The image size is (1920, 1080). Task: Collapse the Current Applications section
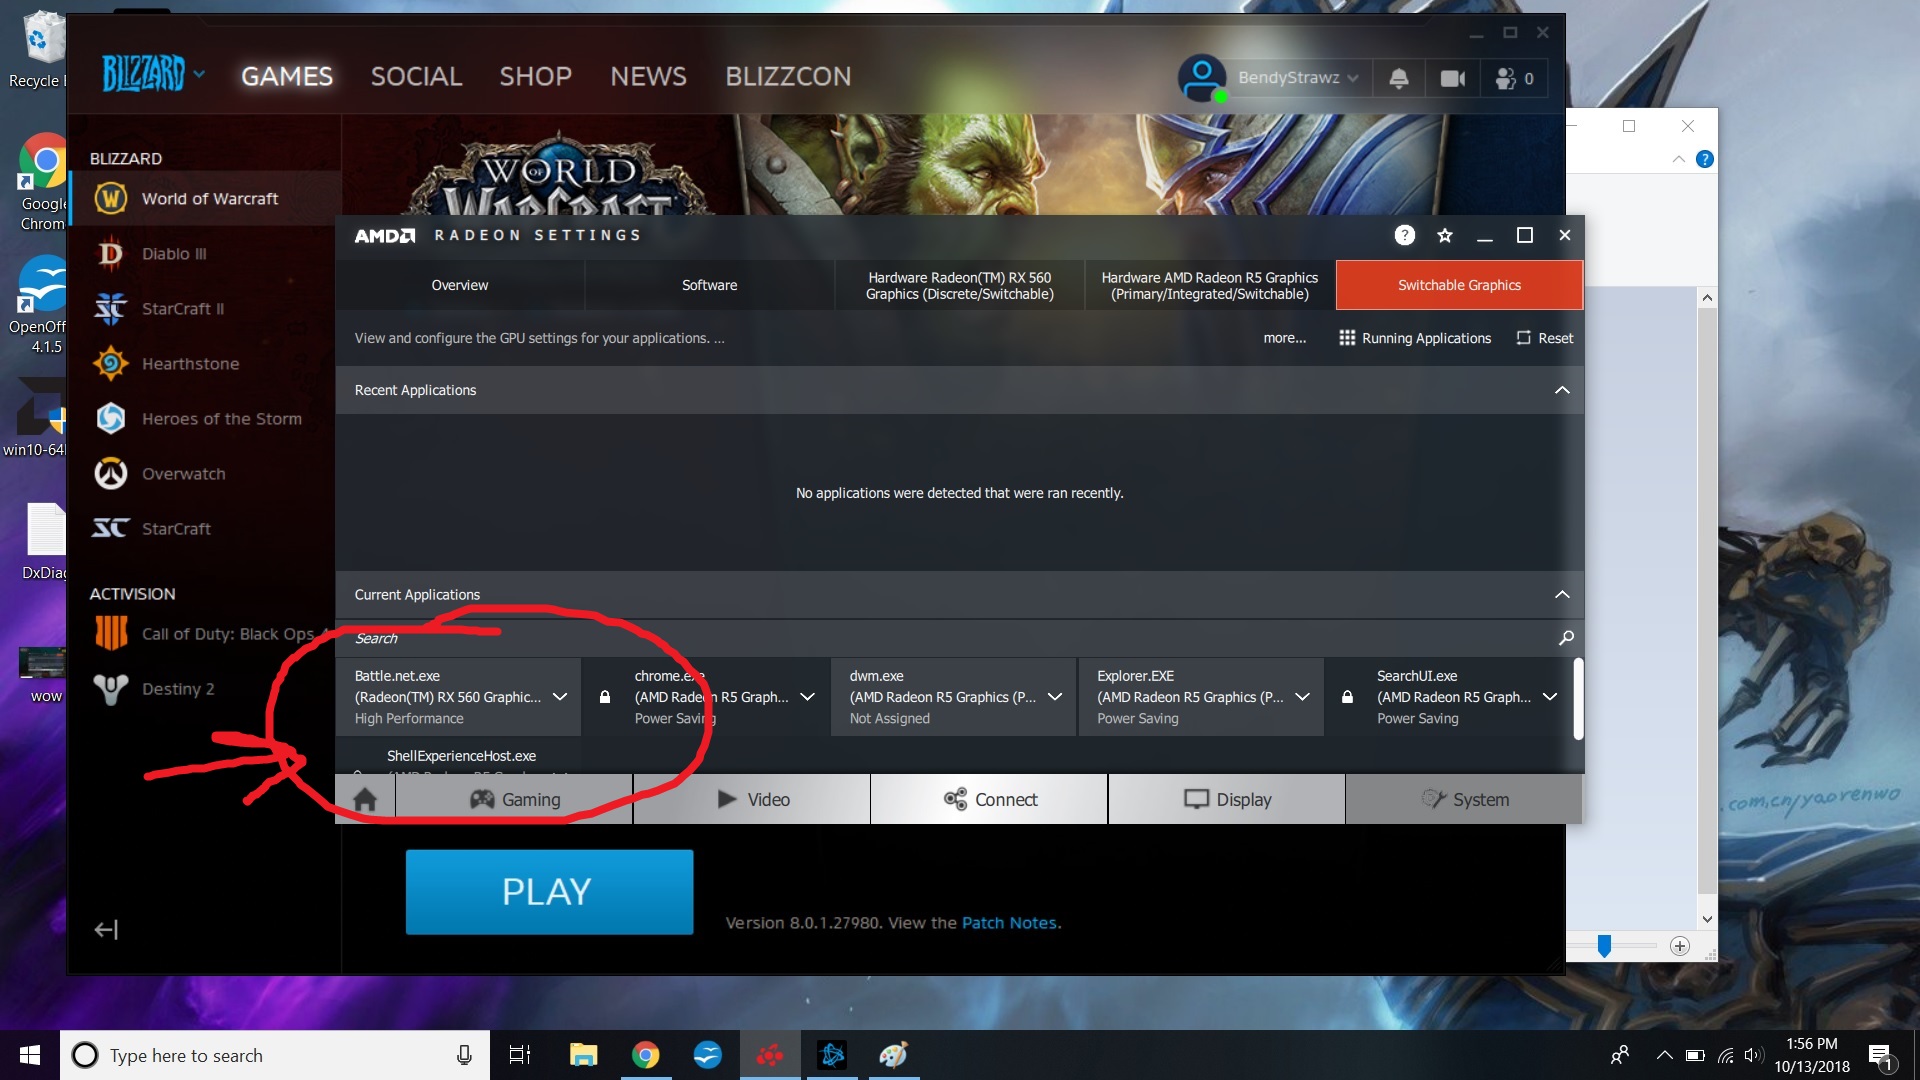tap(1562, 594)
